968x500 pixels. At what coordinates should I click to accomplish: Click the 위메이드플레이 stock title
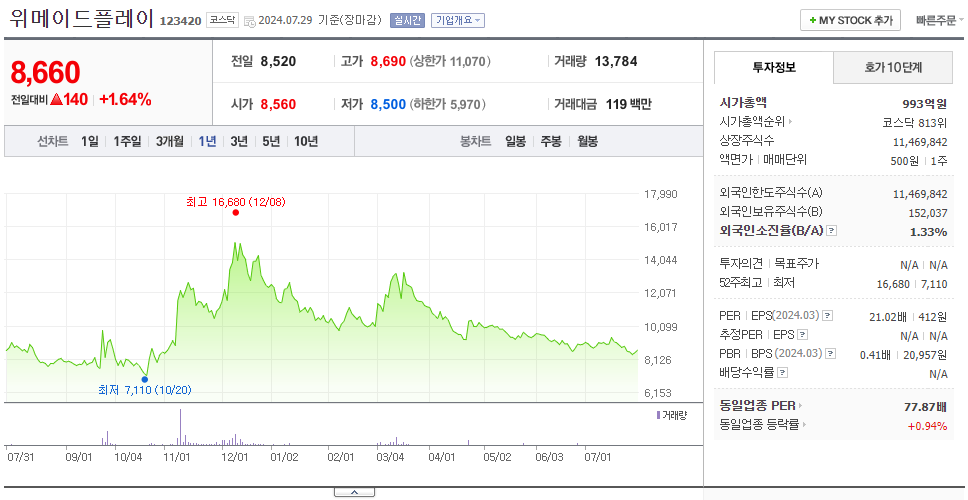81,19
